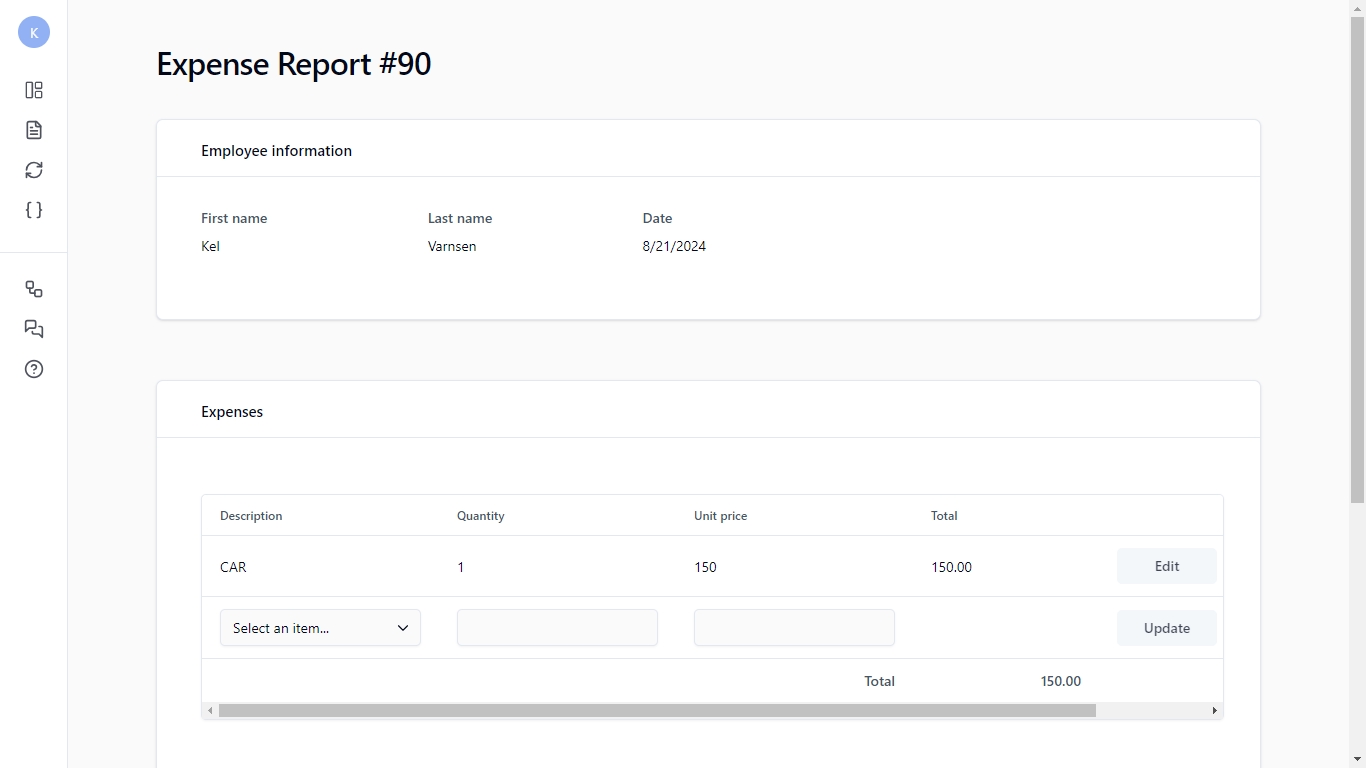Open the curly braces code icon
Screen dimensions: 1366x768
(x=34, y=210)
